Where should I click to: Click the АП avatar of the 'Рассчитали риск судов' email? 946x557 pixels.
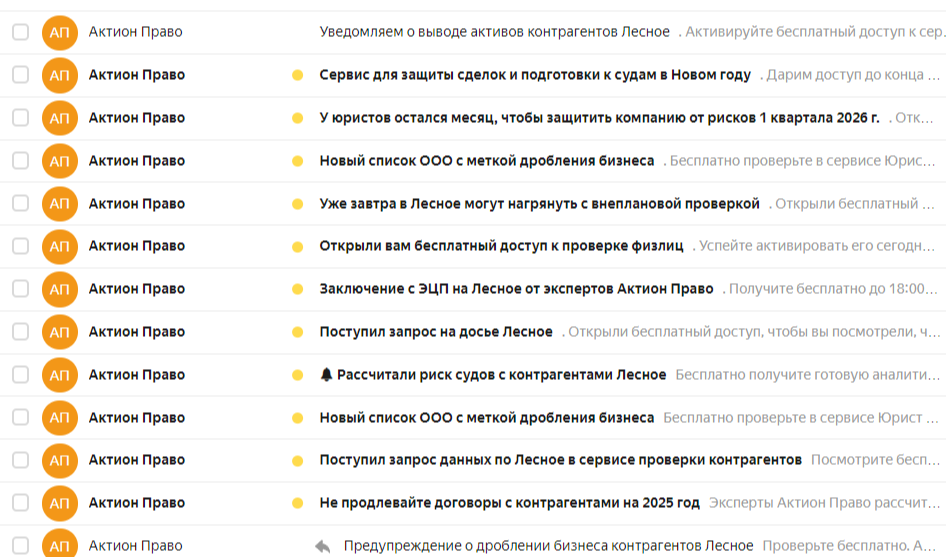point(60,375)
